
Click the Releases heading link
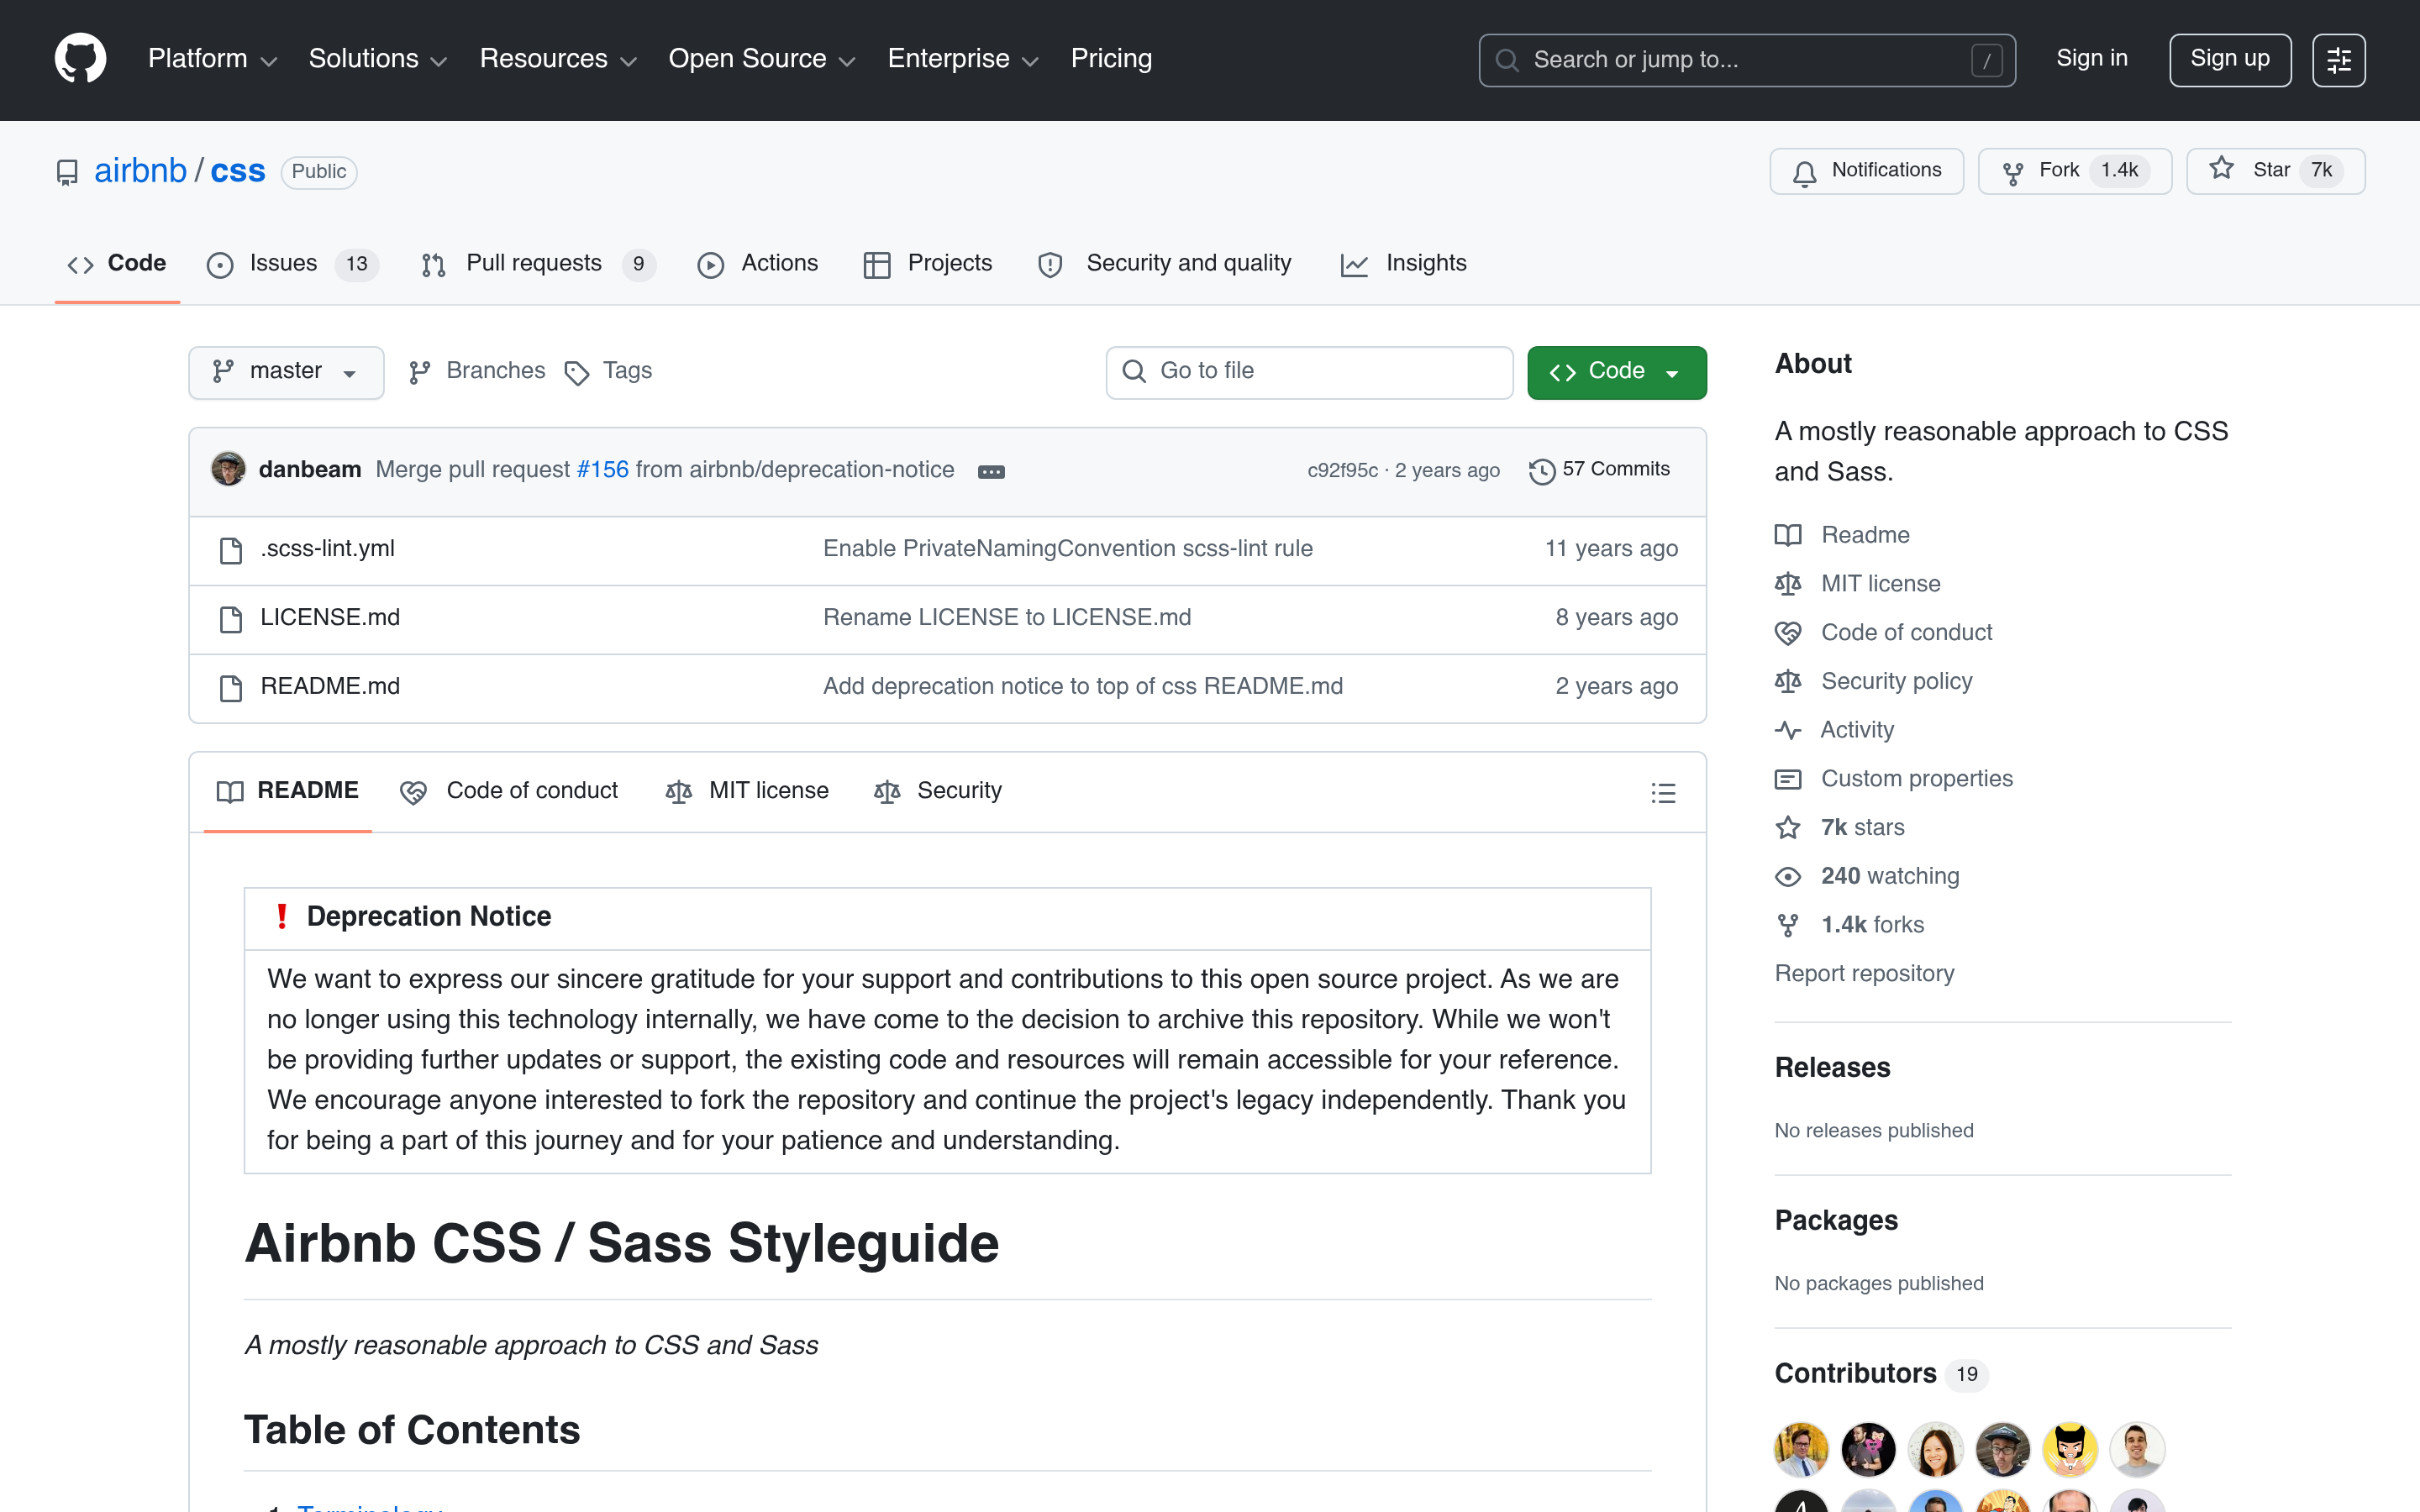(1832, 1068)
